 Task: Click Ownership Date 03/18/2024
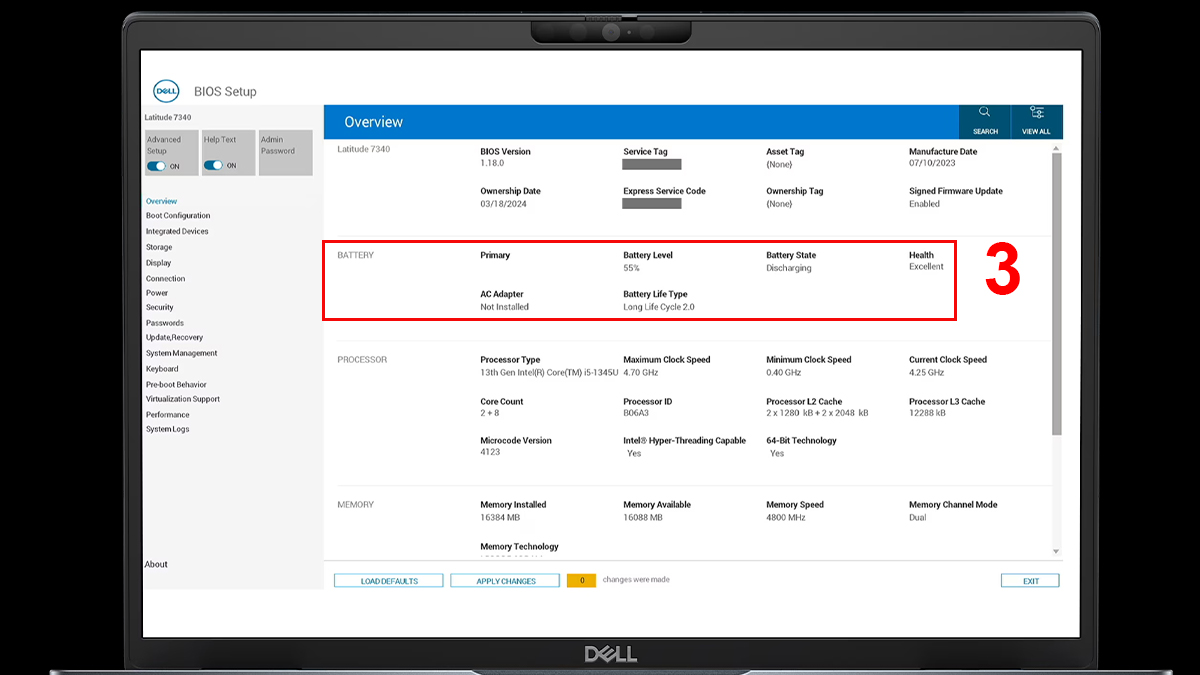503,204
